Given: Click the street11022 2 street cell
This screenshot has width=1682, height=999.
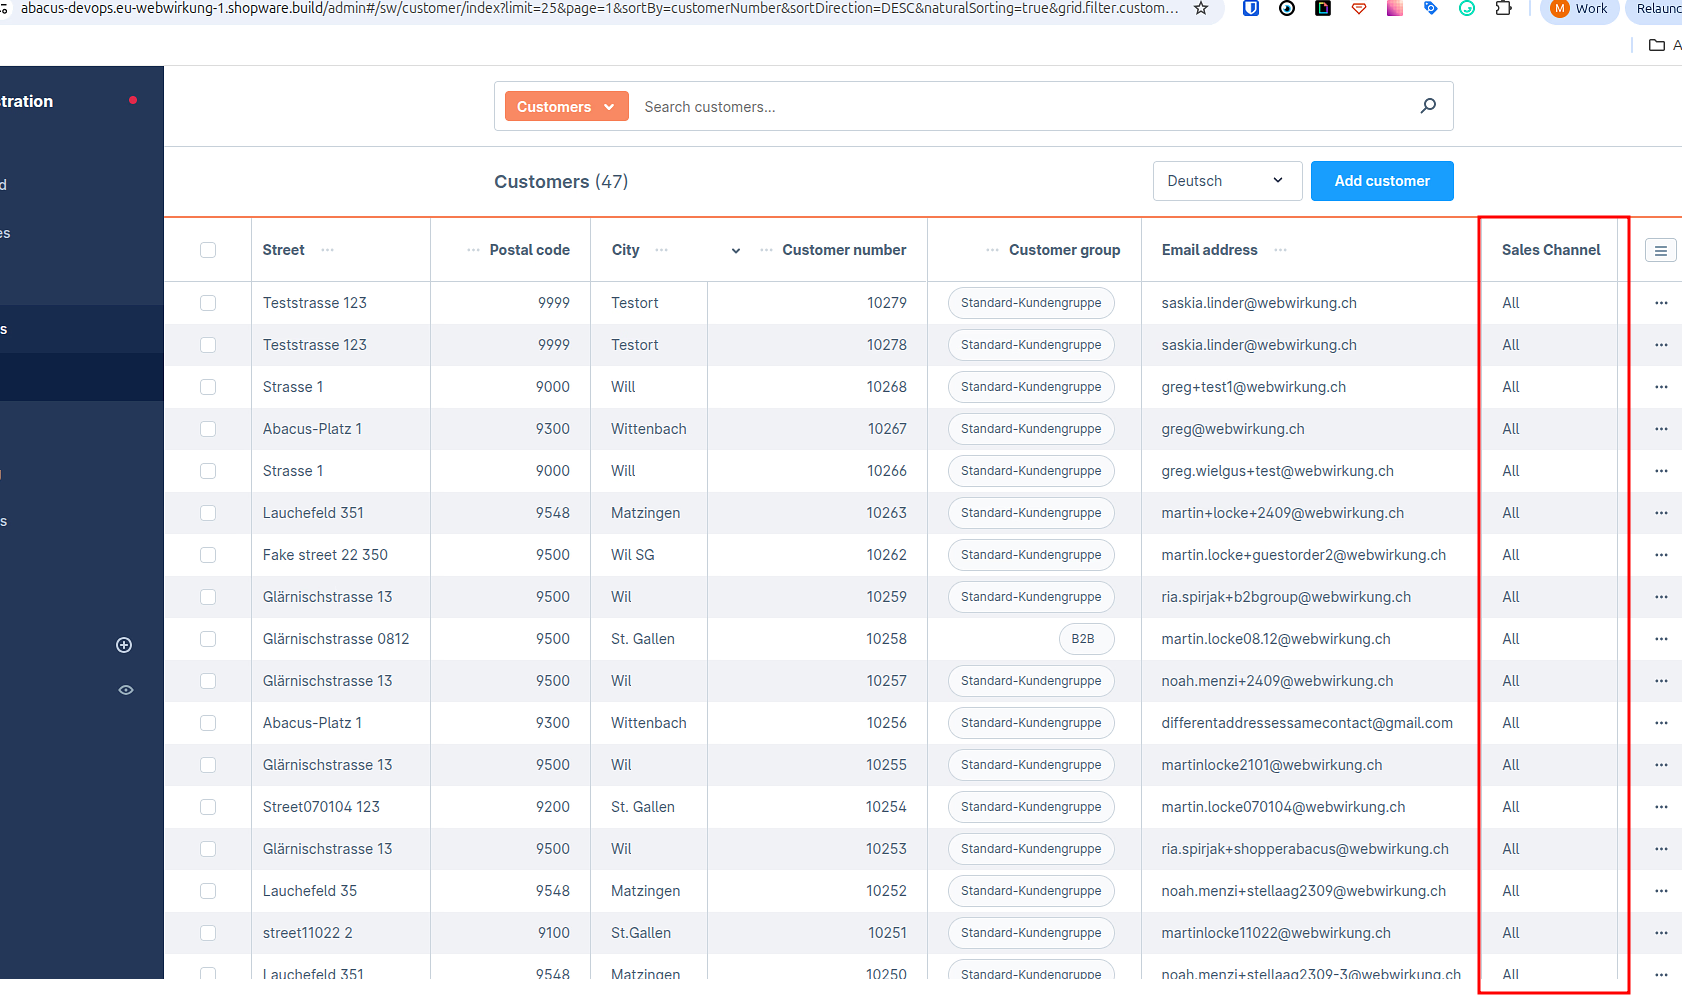Looking at the screenshot, I should (x=308, y=933).
